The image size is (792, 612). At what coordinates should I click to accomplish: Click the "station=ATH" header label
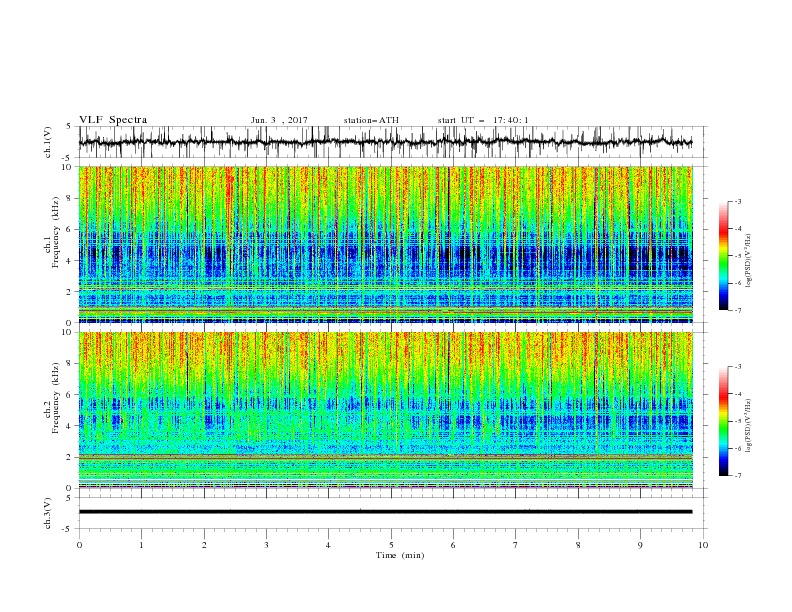pos(371,120)
